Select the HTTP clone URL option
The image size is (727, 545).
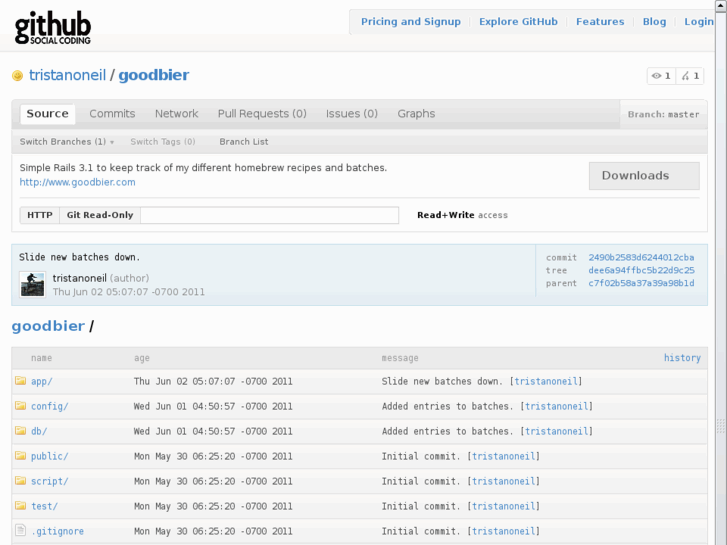pyautogui.click(x=40, y=215)
